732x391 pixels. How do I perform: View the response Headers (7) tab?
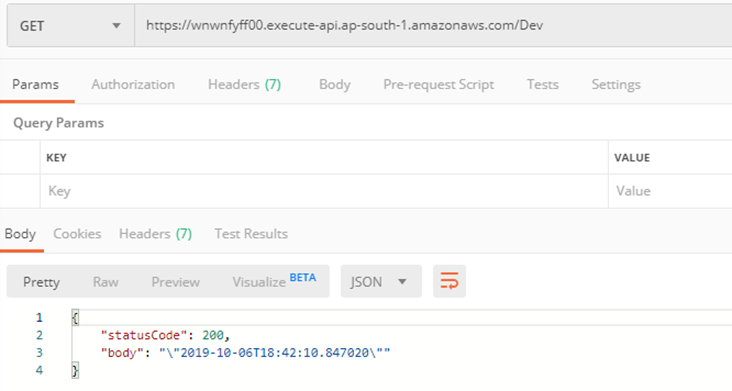coord(155,234)
